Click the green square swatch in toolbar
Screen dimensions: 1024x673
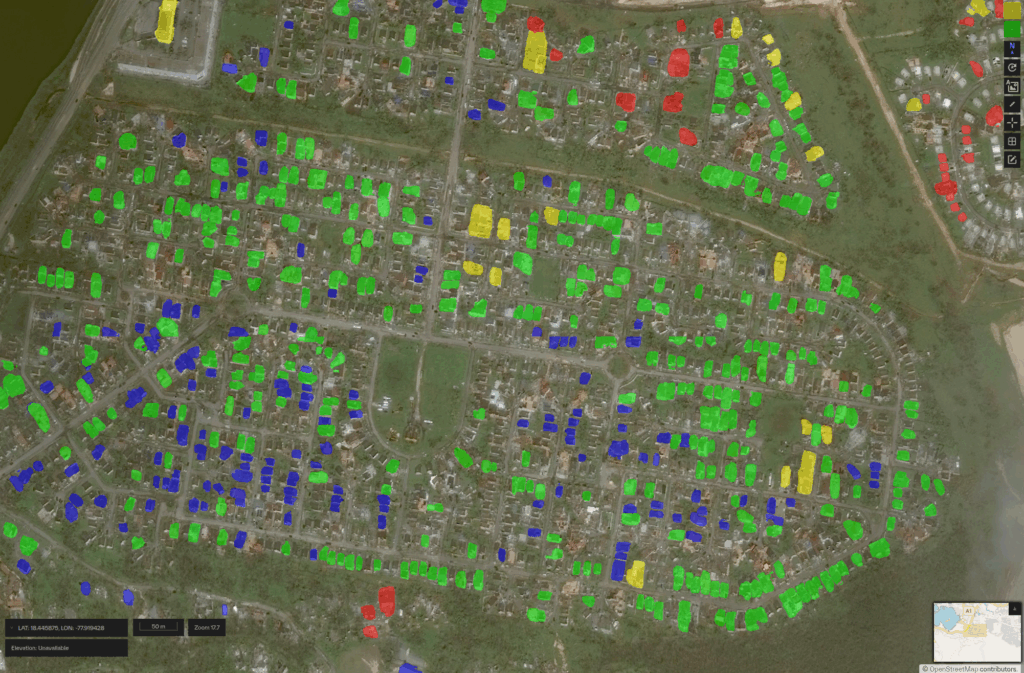[1012, 29]
